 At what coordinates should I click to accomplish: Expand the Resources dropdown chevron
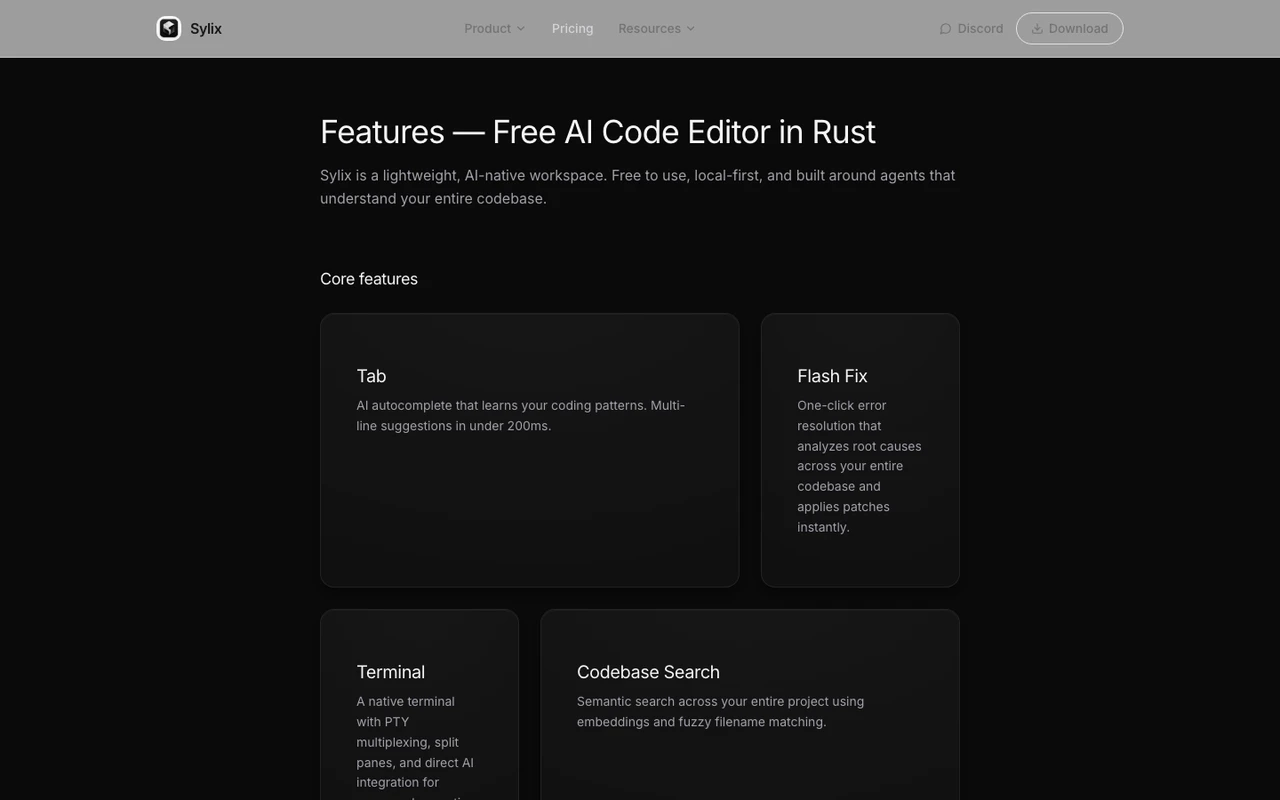pos(691,29)
